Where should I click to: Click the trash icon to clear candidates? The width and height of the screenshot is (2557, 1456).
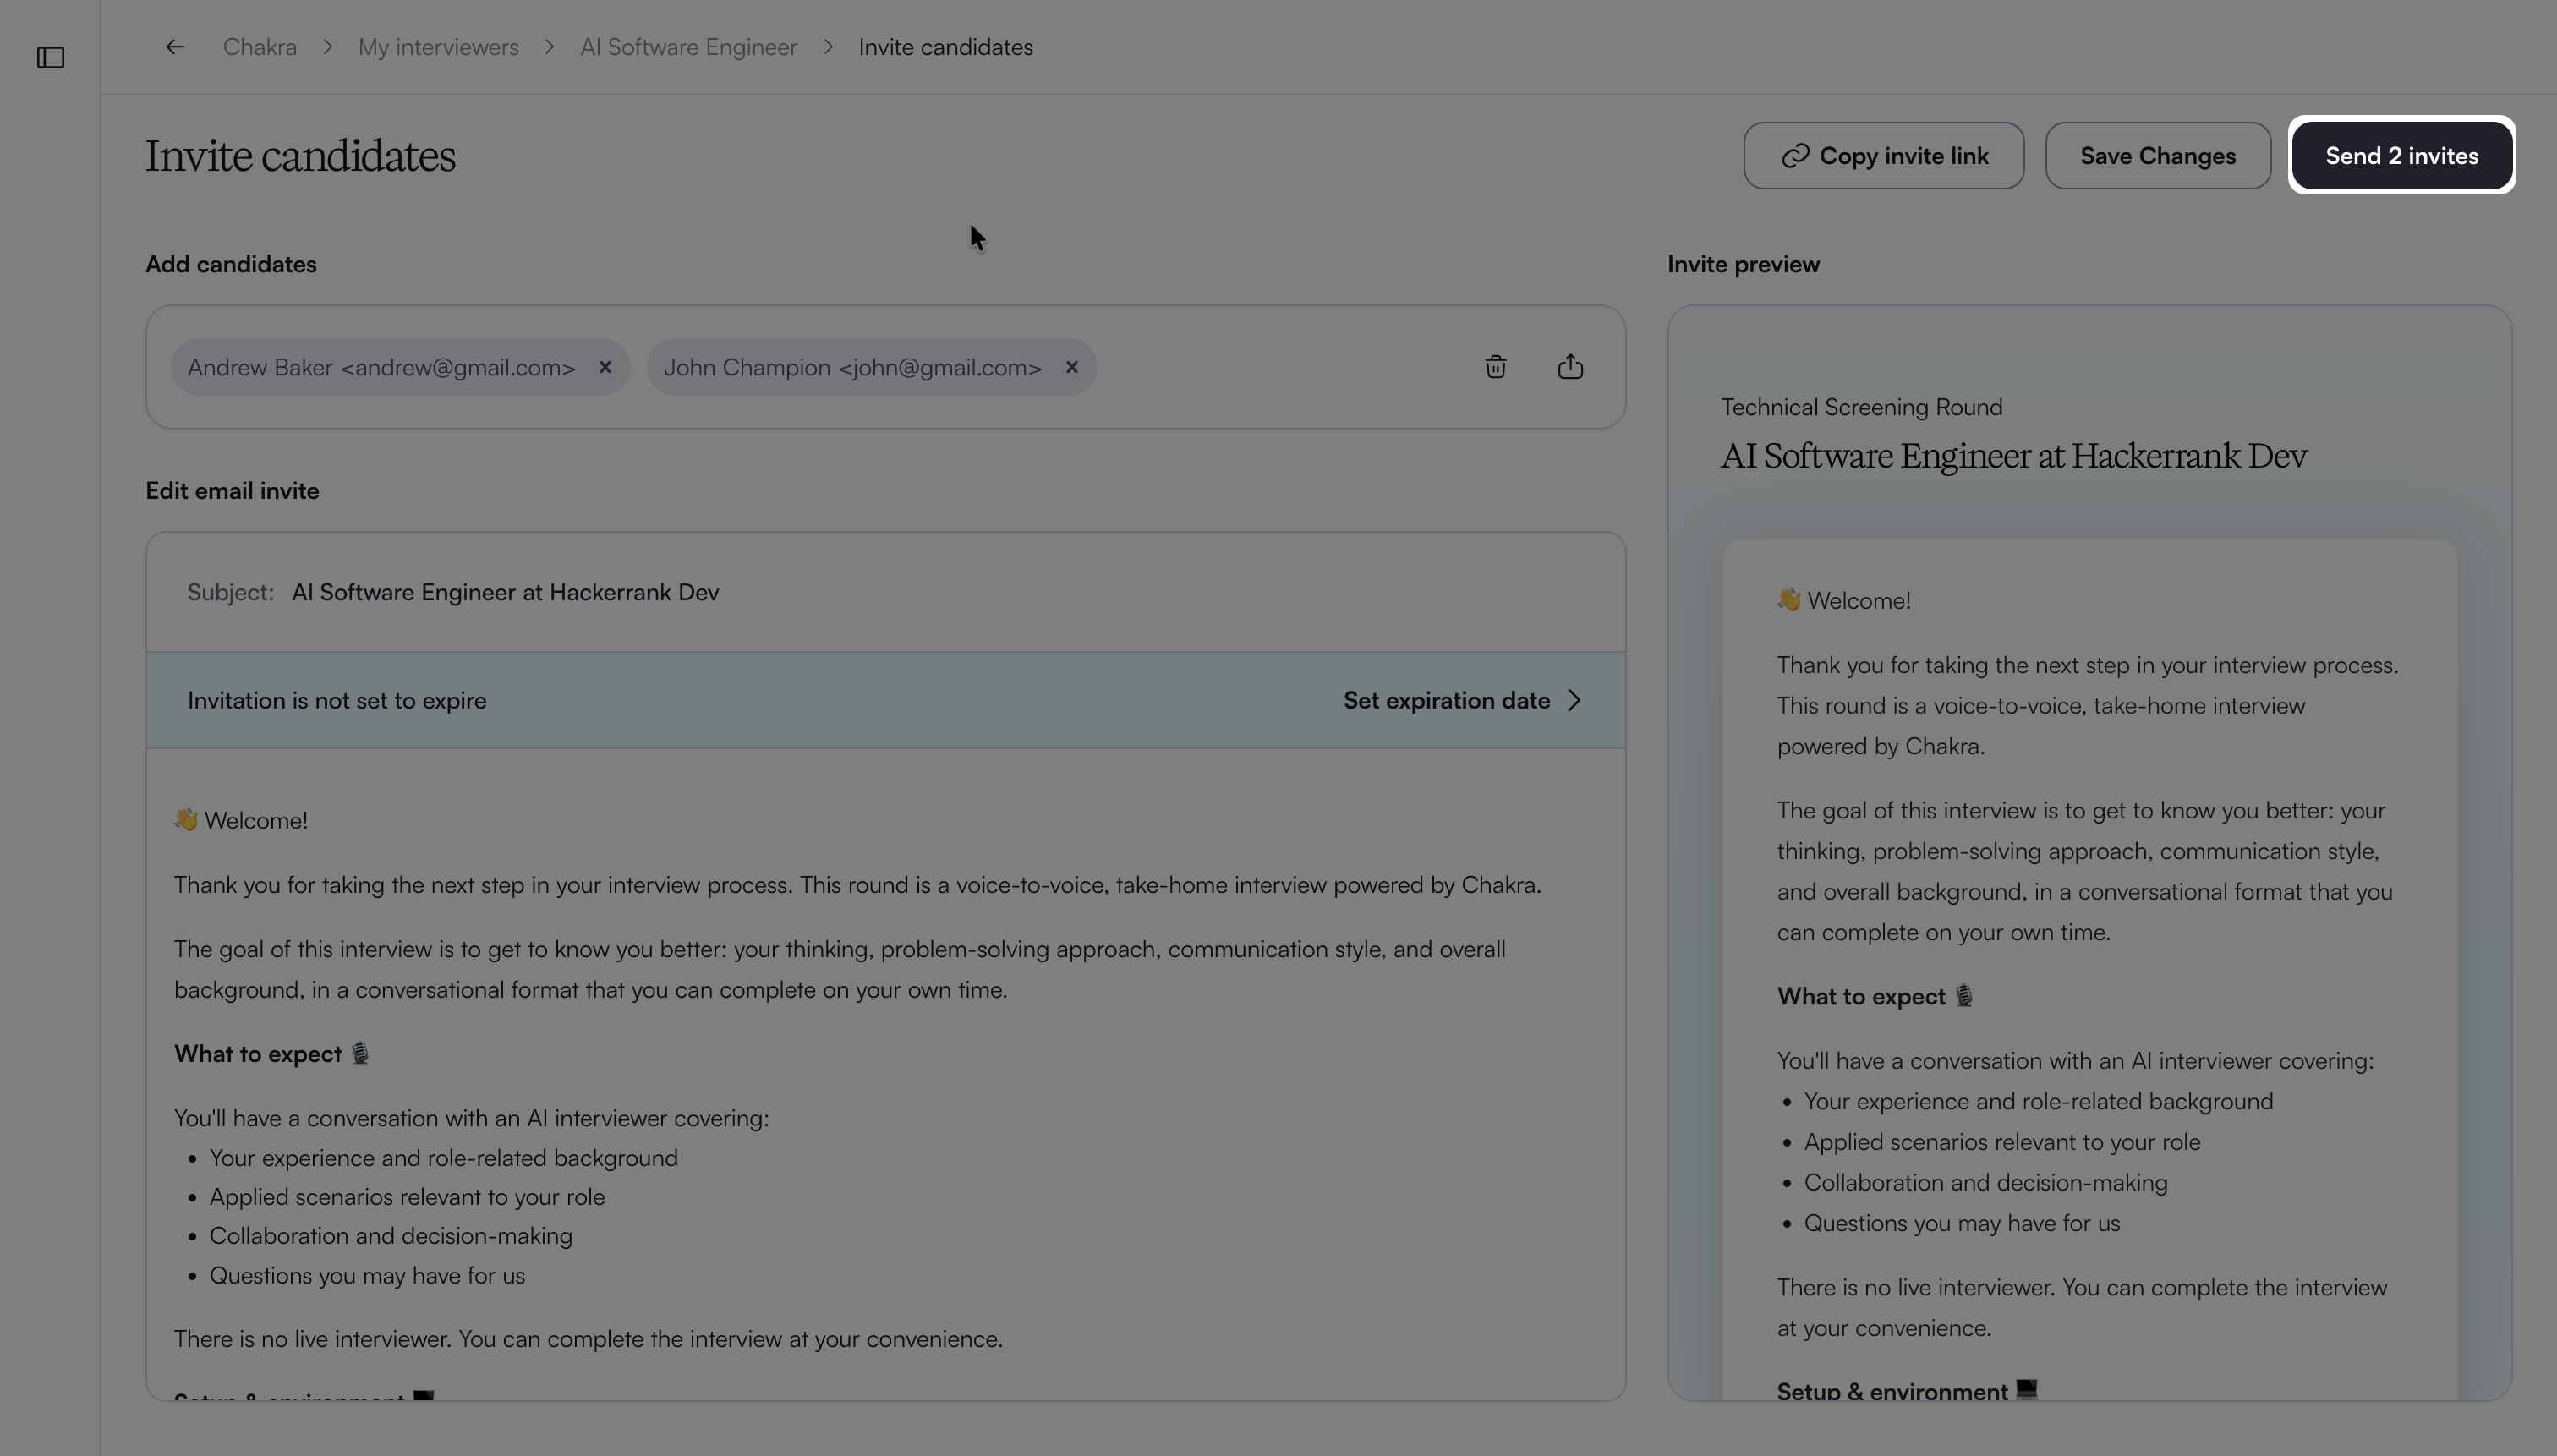coord(1495,367)
